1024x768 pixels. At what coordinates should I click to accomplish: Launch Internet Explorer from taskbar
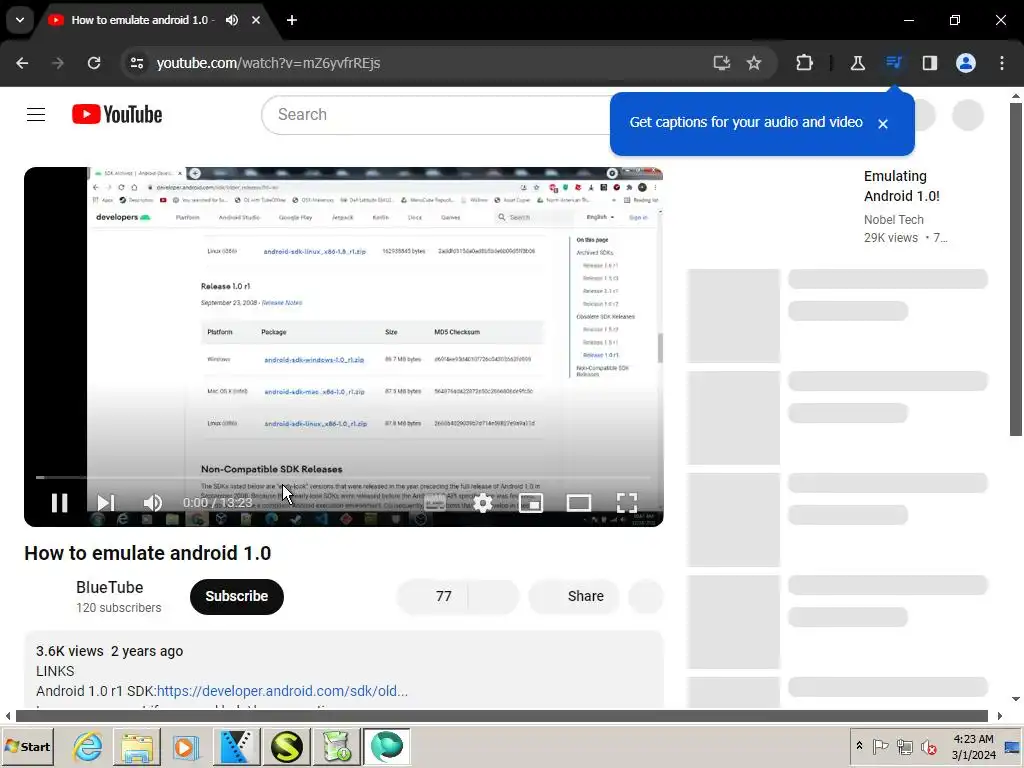88,746
